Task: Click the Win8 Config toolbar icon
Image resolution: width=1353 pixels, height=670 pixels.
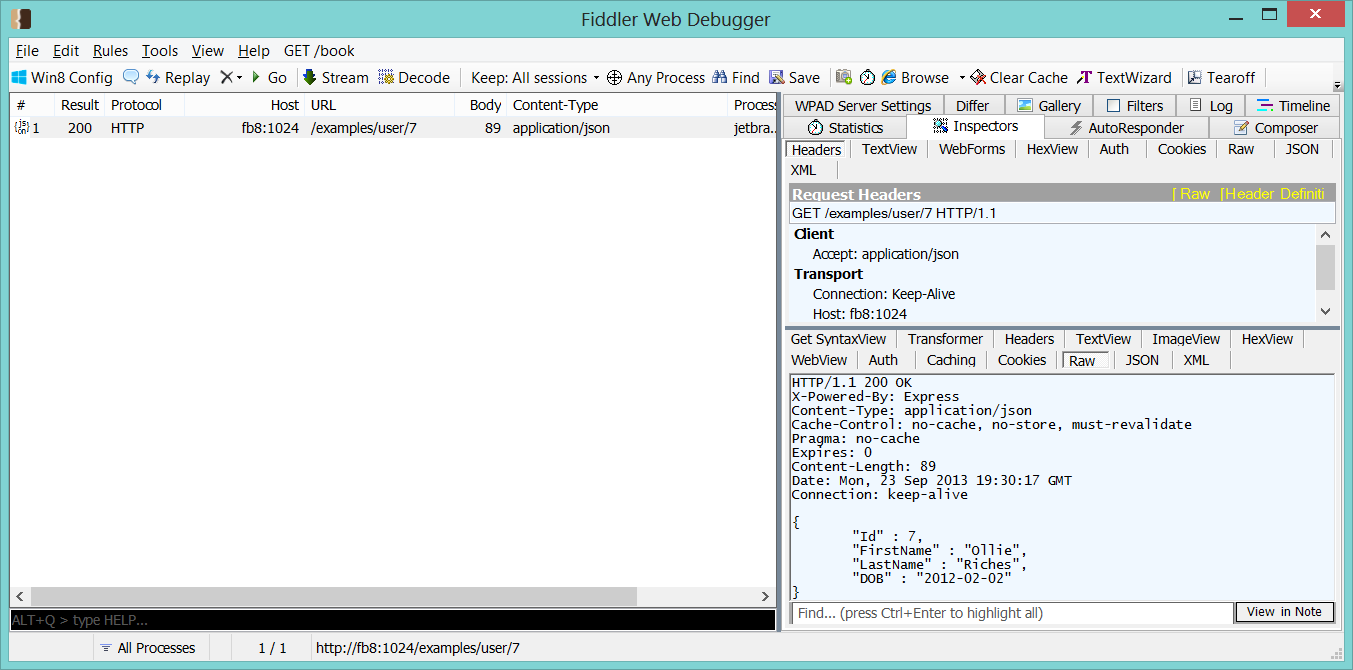Action: coord(19,77)
